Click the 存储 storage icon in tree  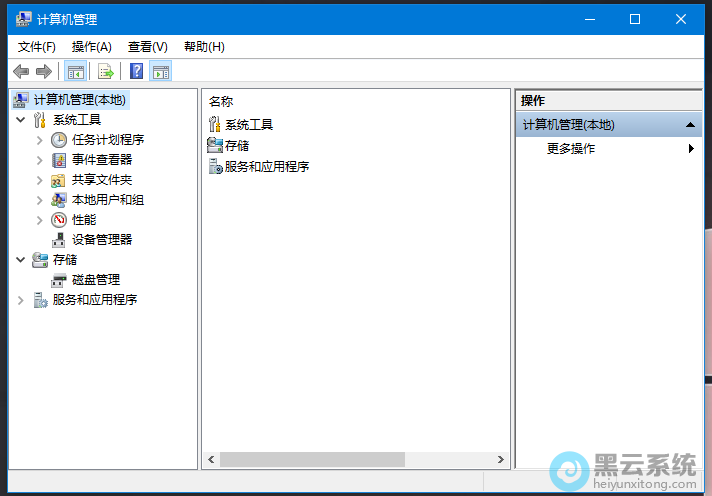(40, 260)
